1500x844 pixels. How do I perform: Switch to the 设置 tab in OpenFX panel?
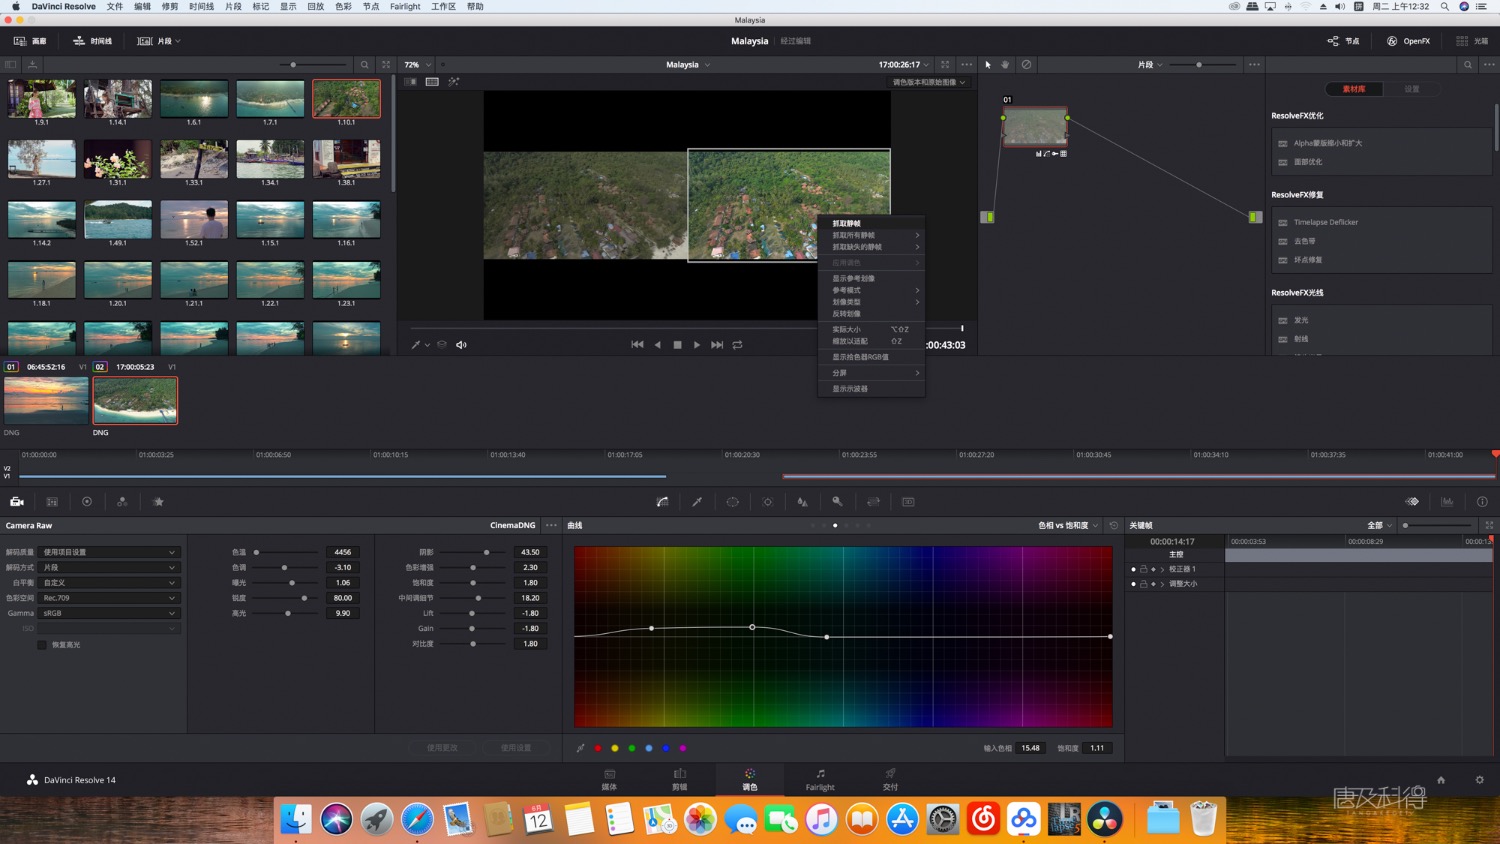point(1411,89)
